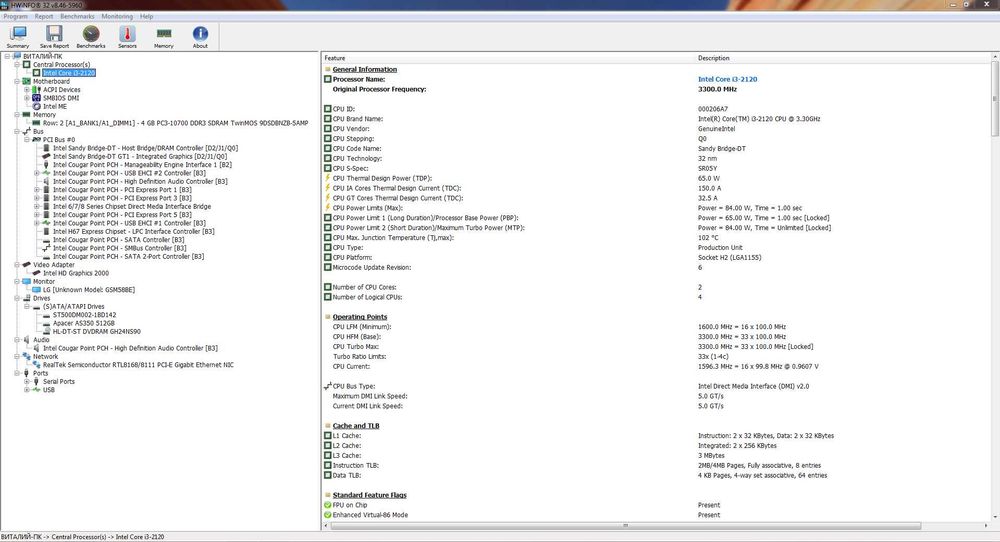Click the Ports tree node icon
The image size is (1000, 542).
click(27, 373)
